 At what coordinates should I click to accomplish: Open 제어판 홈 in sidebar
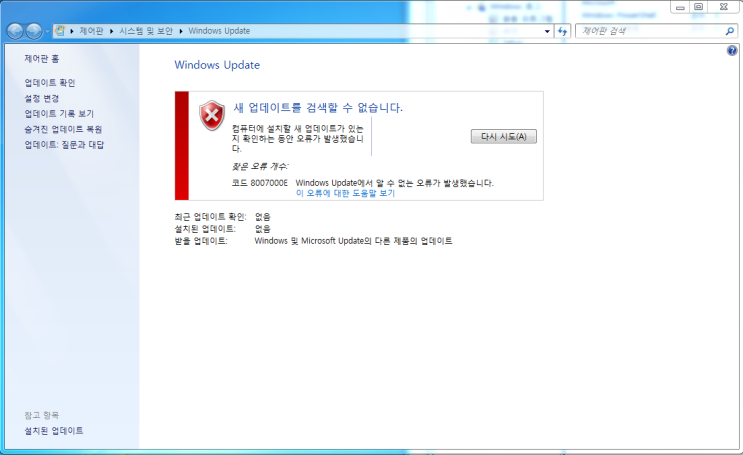42,59
